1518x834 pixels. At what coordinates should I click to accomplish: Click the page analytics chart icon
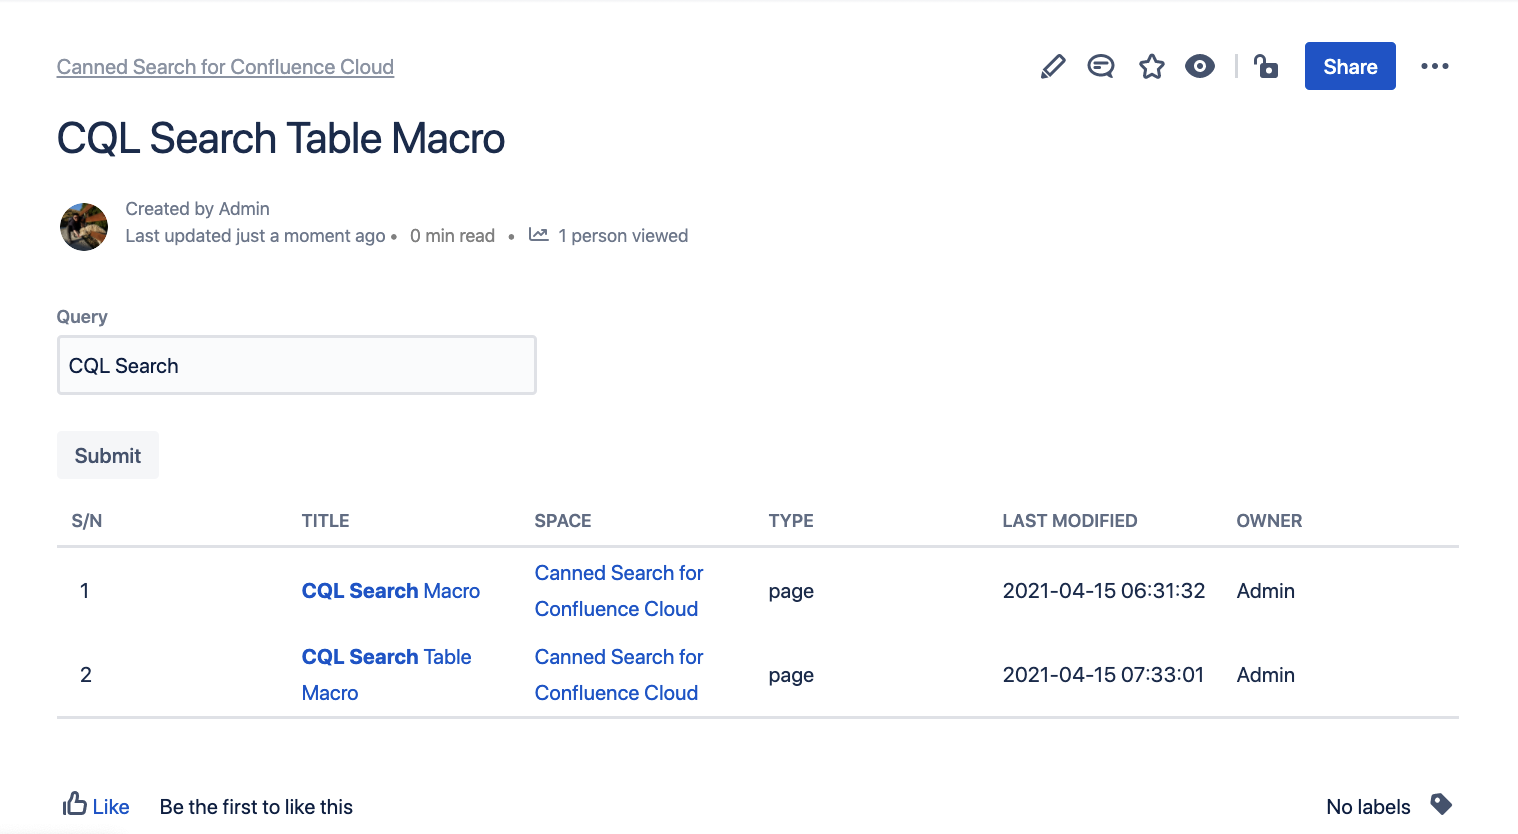539,235
